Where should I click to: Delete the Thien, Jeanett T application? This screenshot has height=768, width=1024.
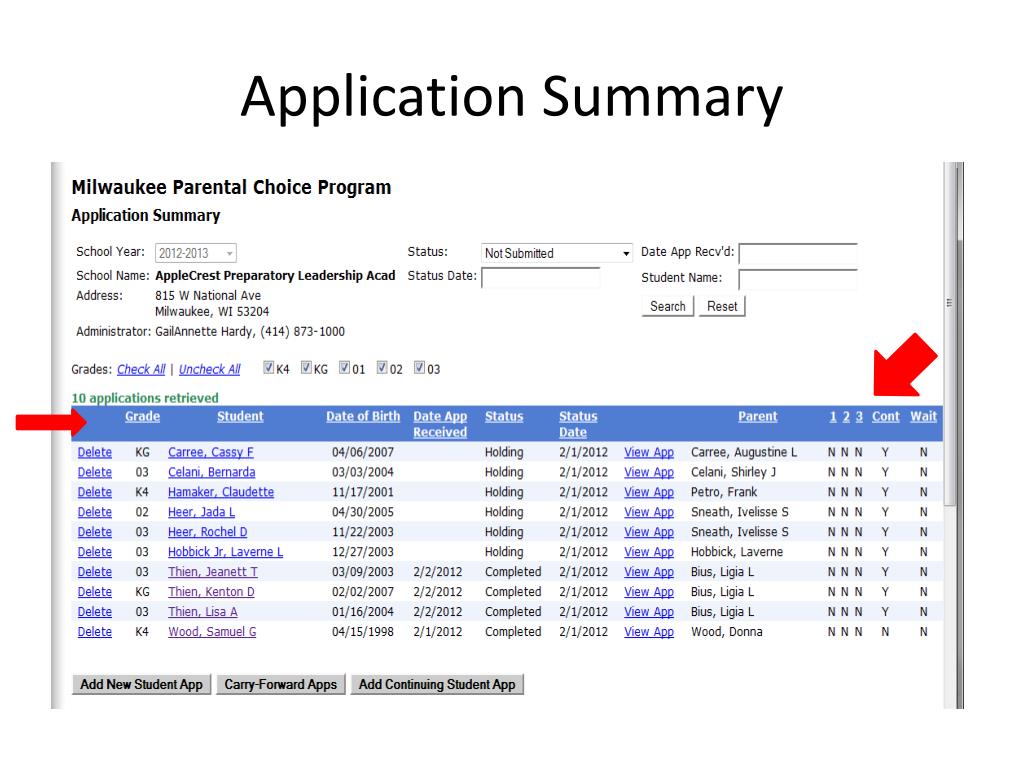click(x=95, y=571)
